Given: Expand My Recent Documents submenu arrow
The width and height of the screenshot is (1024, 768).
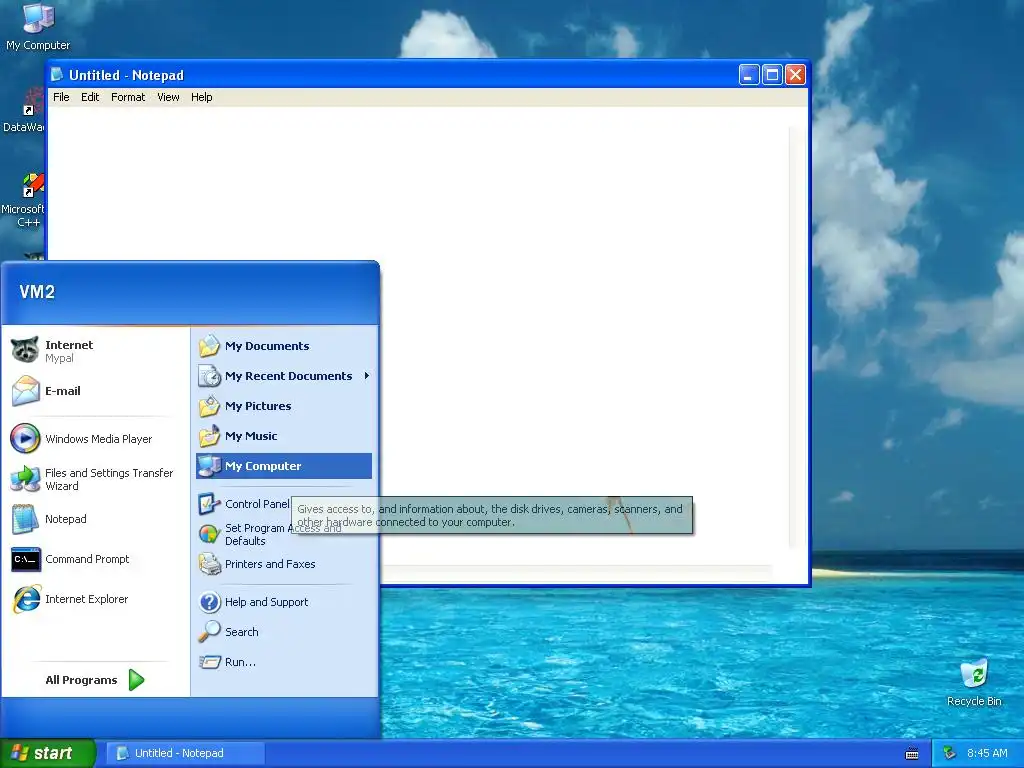Looking at the screenshot, I should click(367, 376).
